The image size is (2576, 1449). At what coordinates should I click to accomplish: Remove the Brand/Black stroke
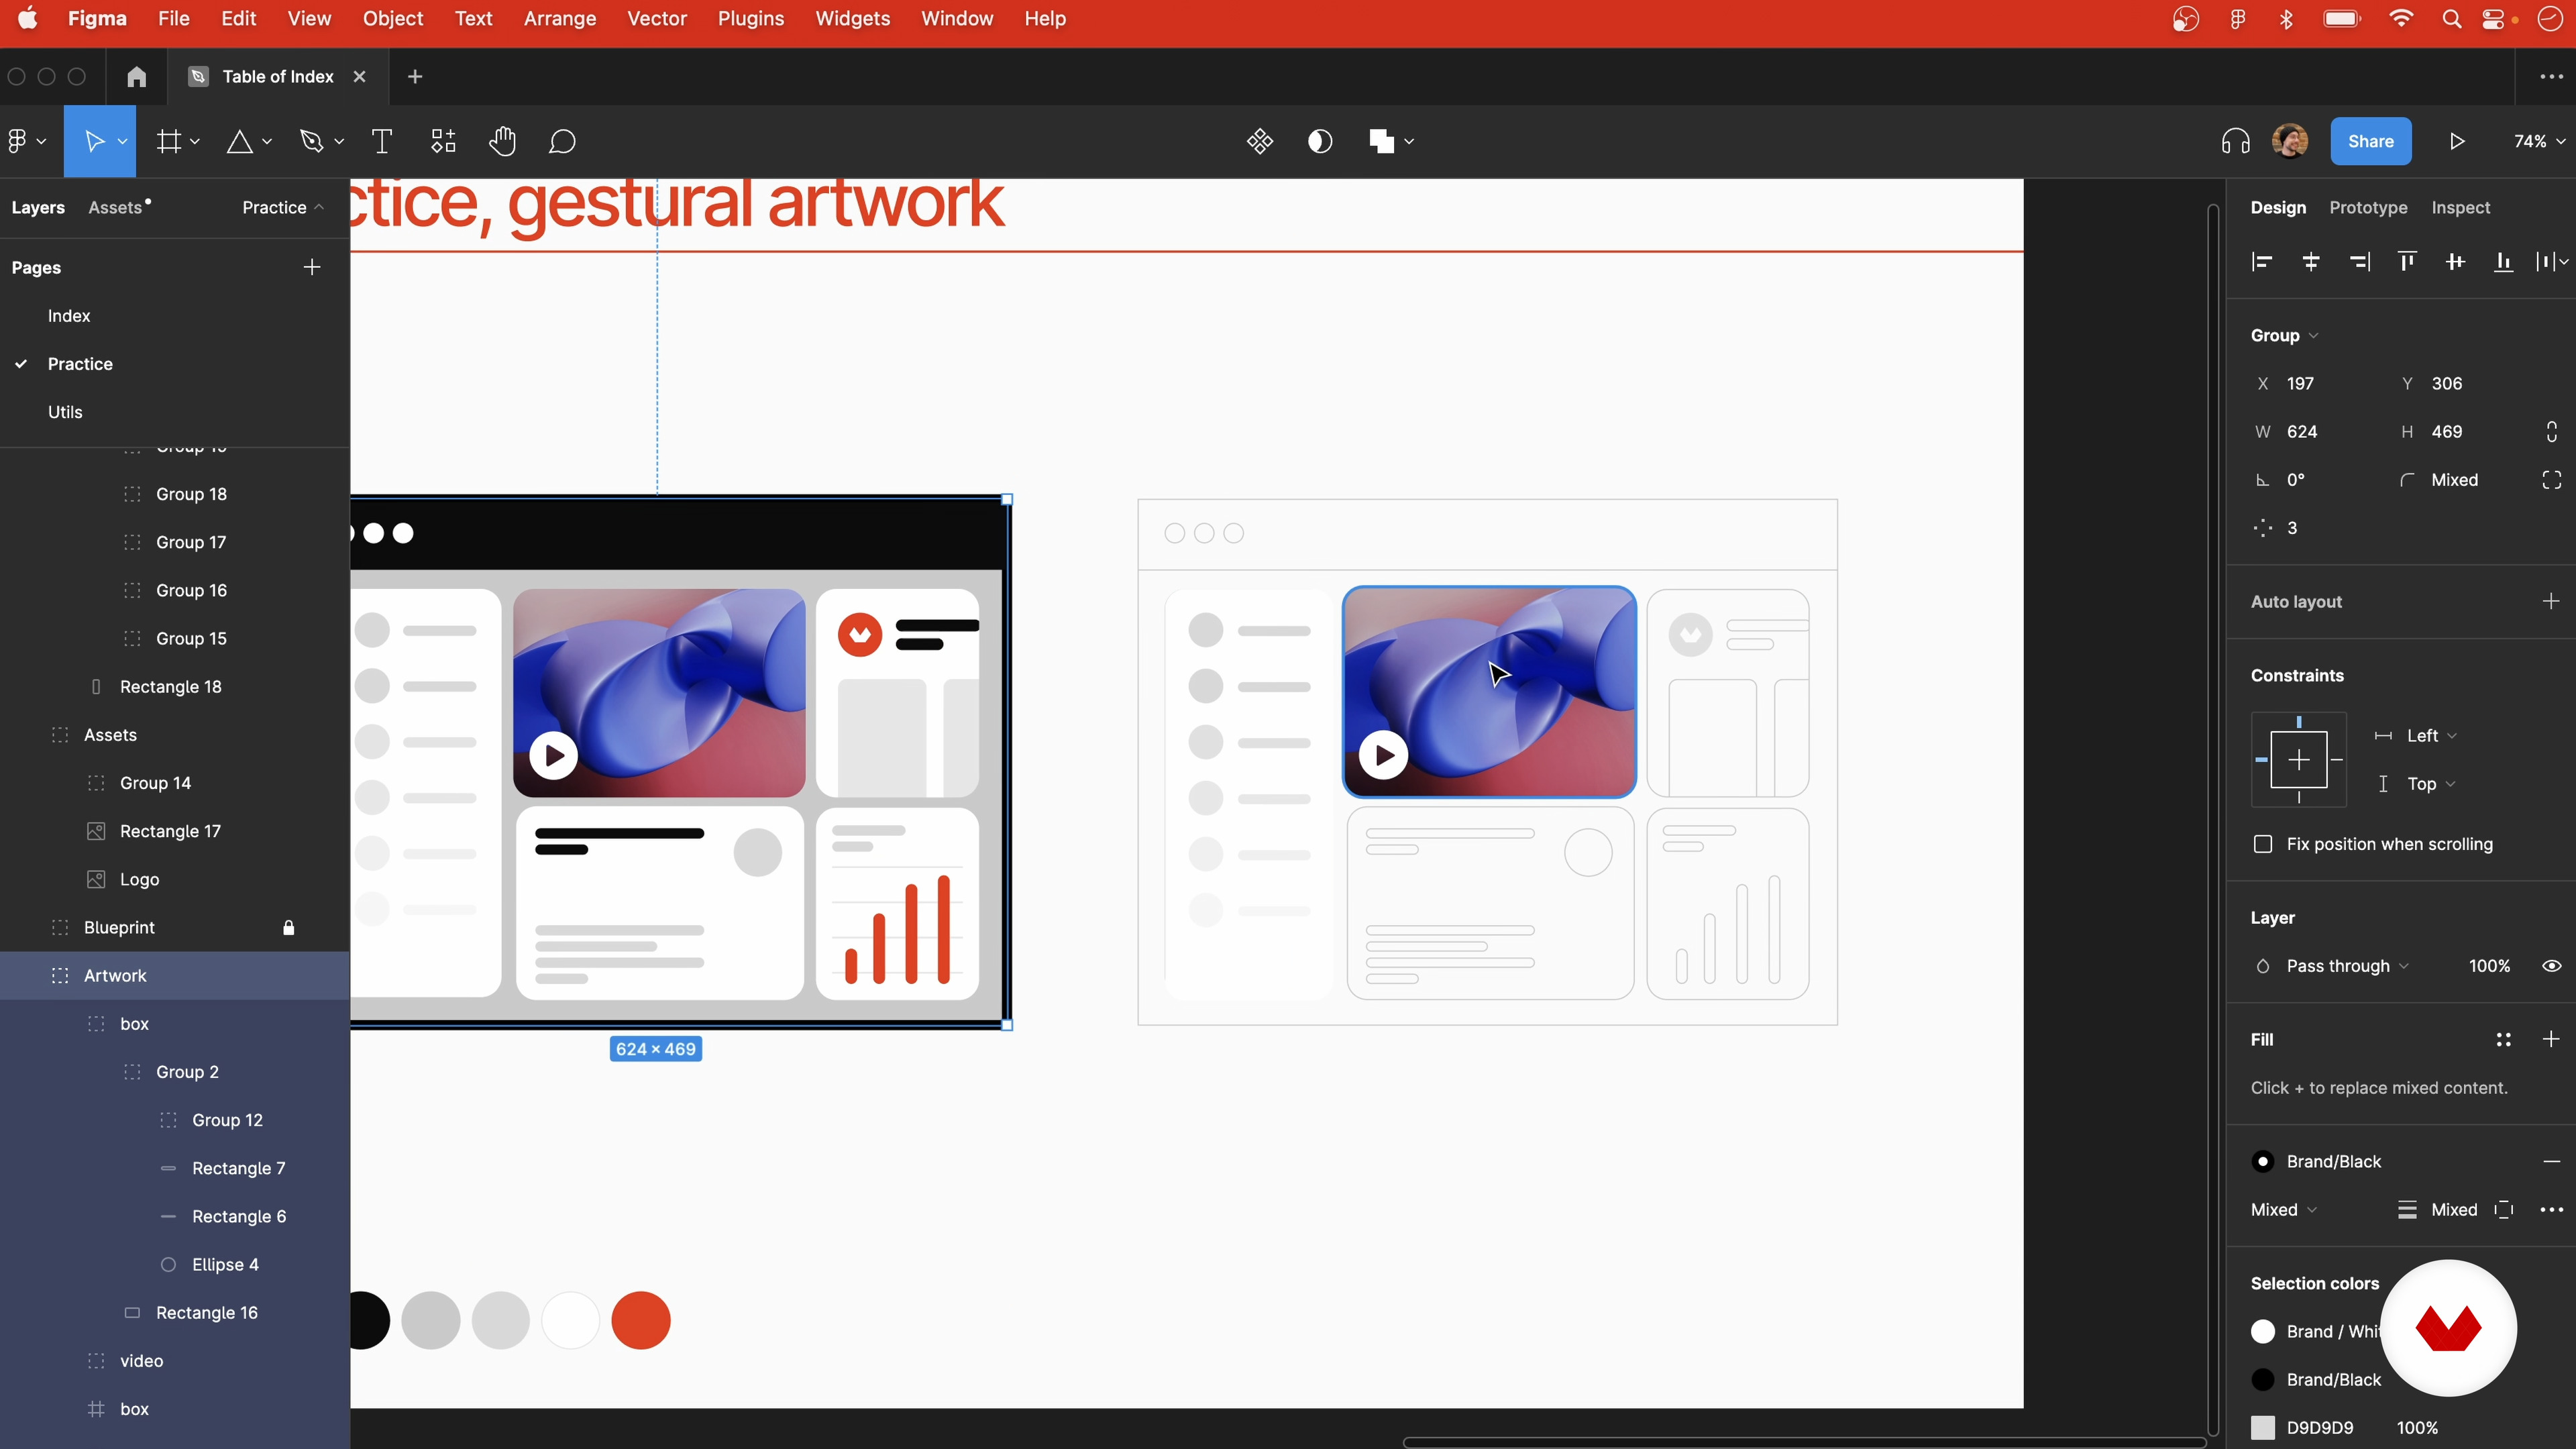[x=2551, y=1162]
